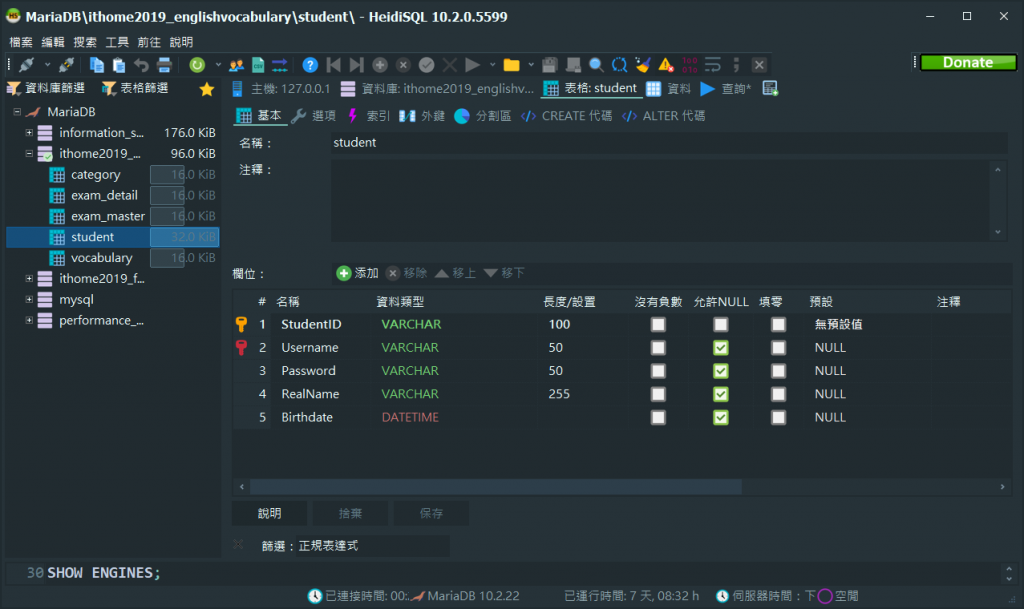Viewport: 1024px width, 609px height.
Task: Toggle unsigned checkbox for Birthdate row
Action: point(658,417)
